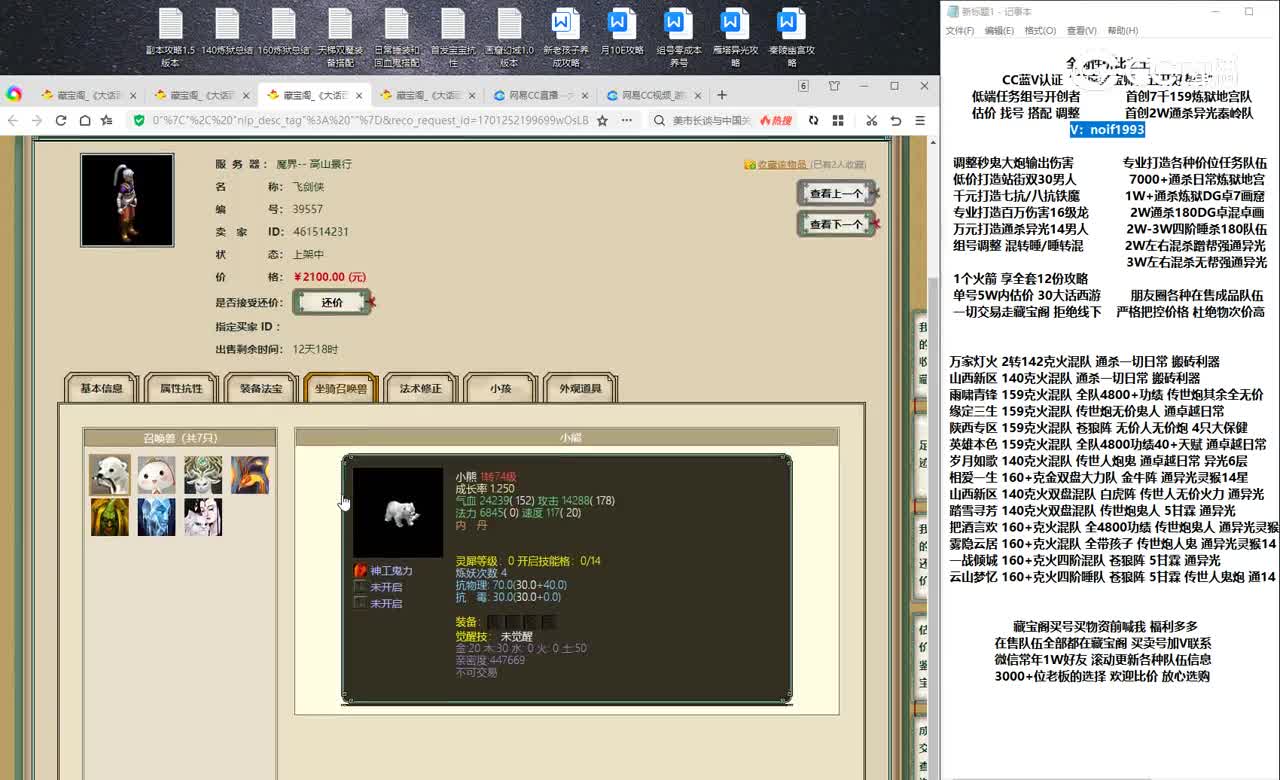Open Notepad 查看(V) menu
Image resolution: width=1280 pixels, height=780 pixels.
(1081, 31)
